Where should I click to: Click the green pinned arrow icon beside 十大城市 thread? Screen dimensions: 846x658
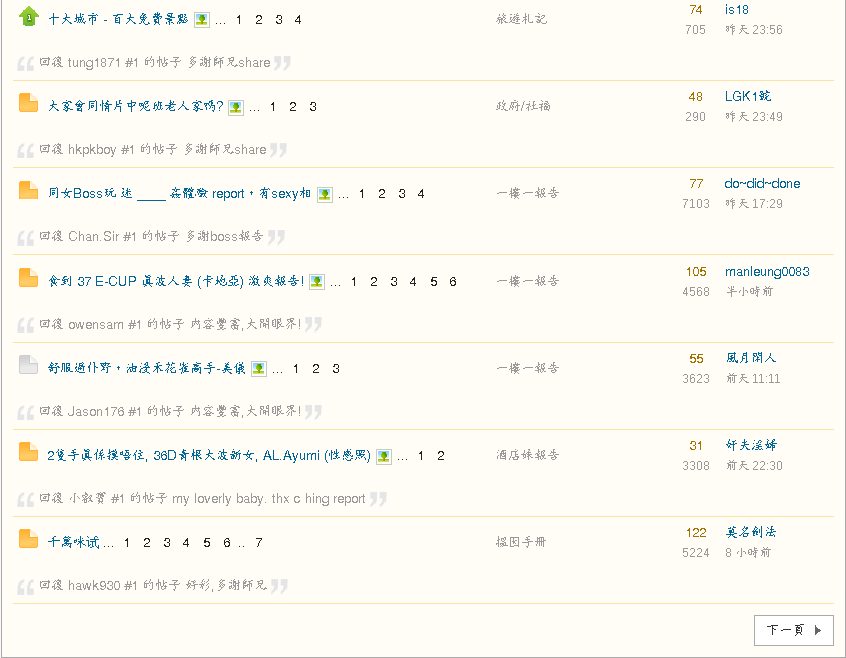click(x=27, y=17)
